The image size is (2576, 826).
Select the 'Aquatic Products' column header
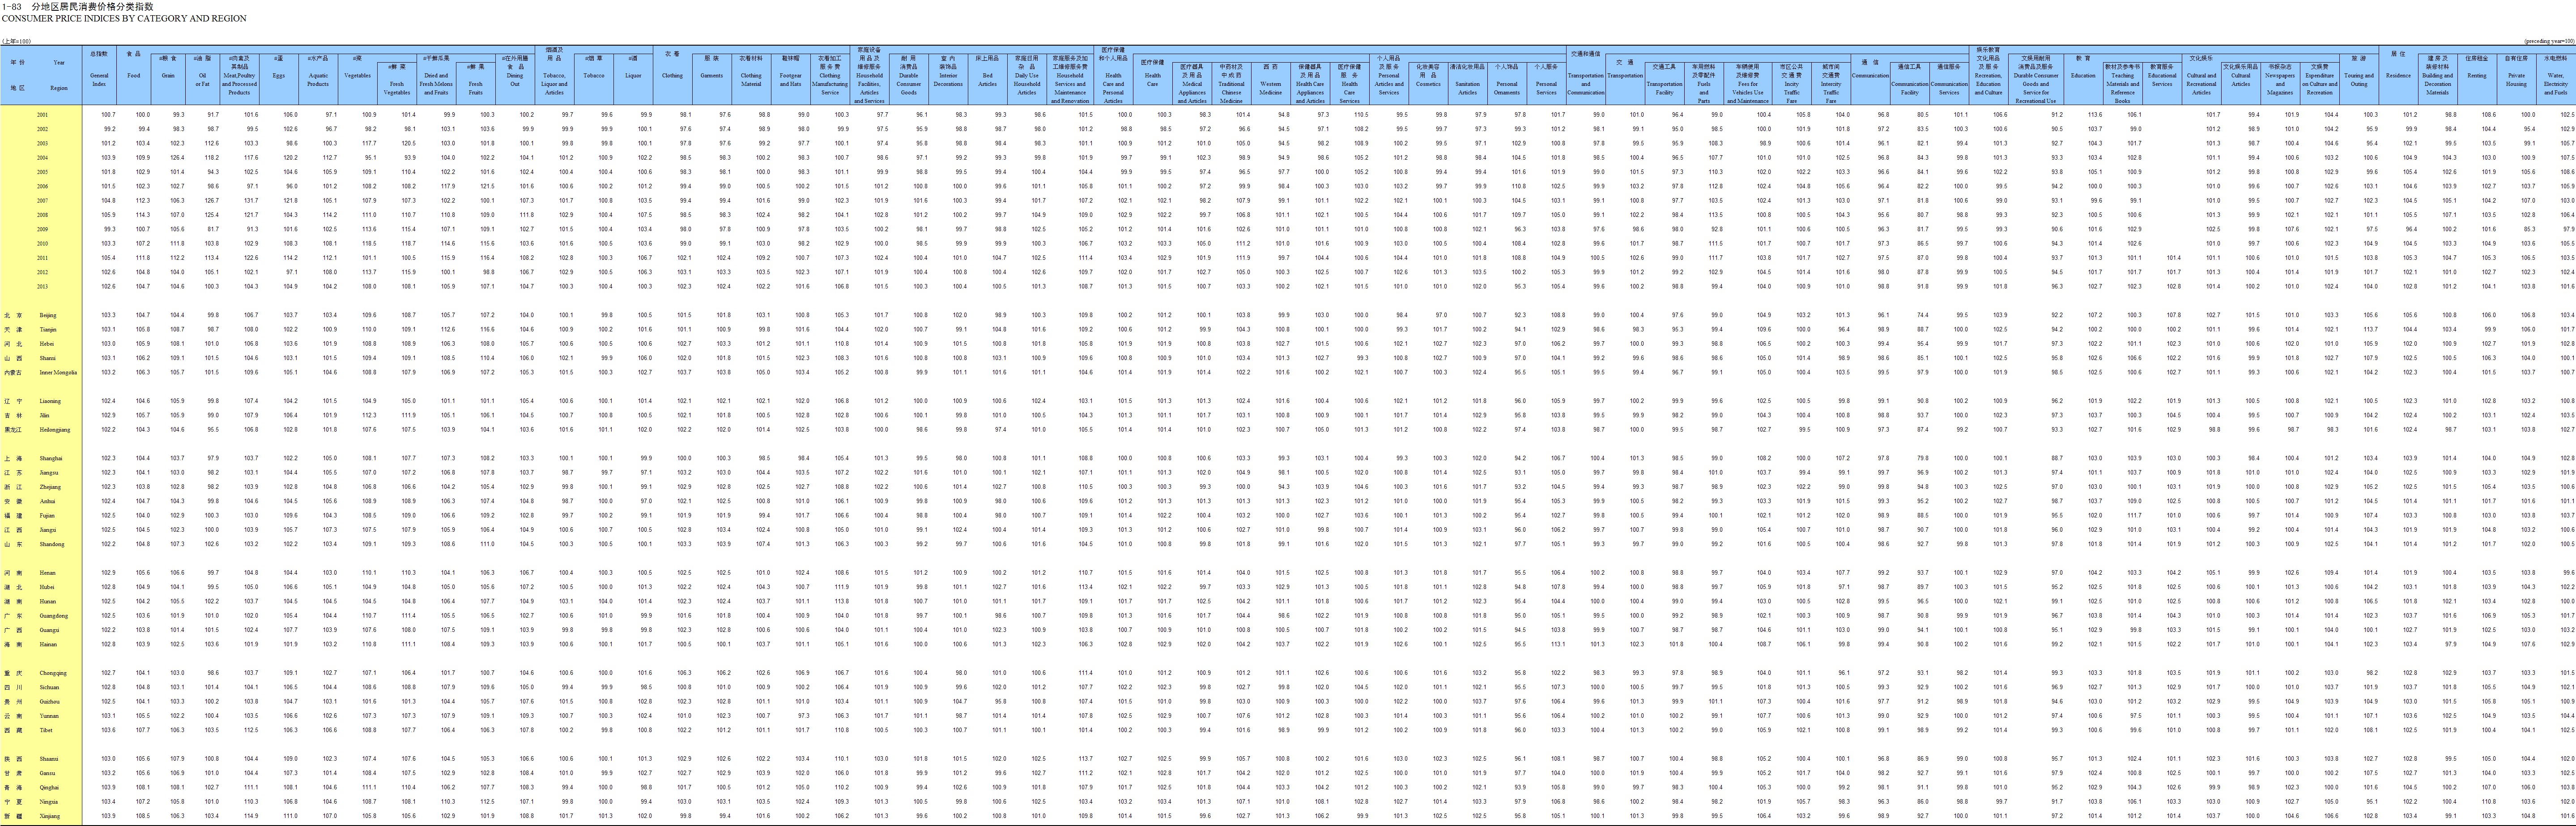coord(318,80)
